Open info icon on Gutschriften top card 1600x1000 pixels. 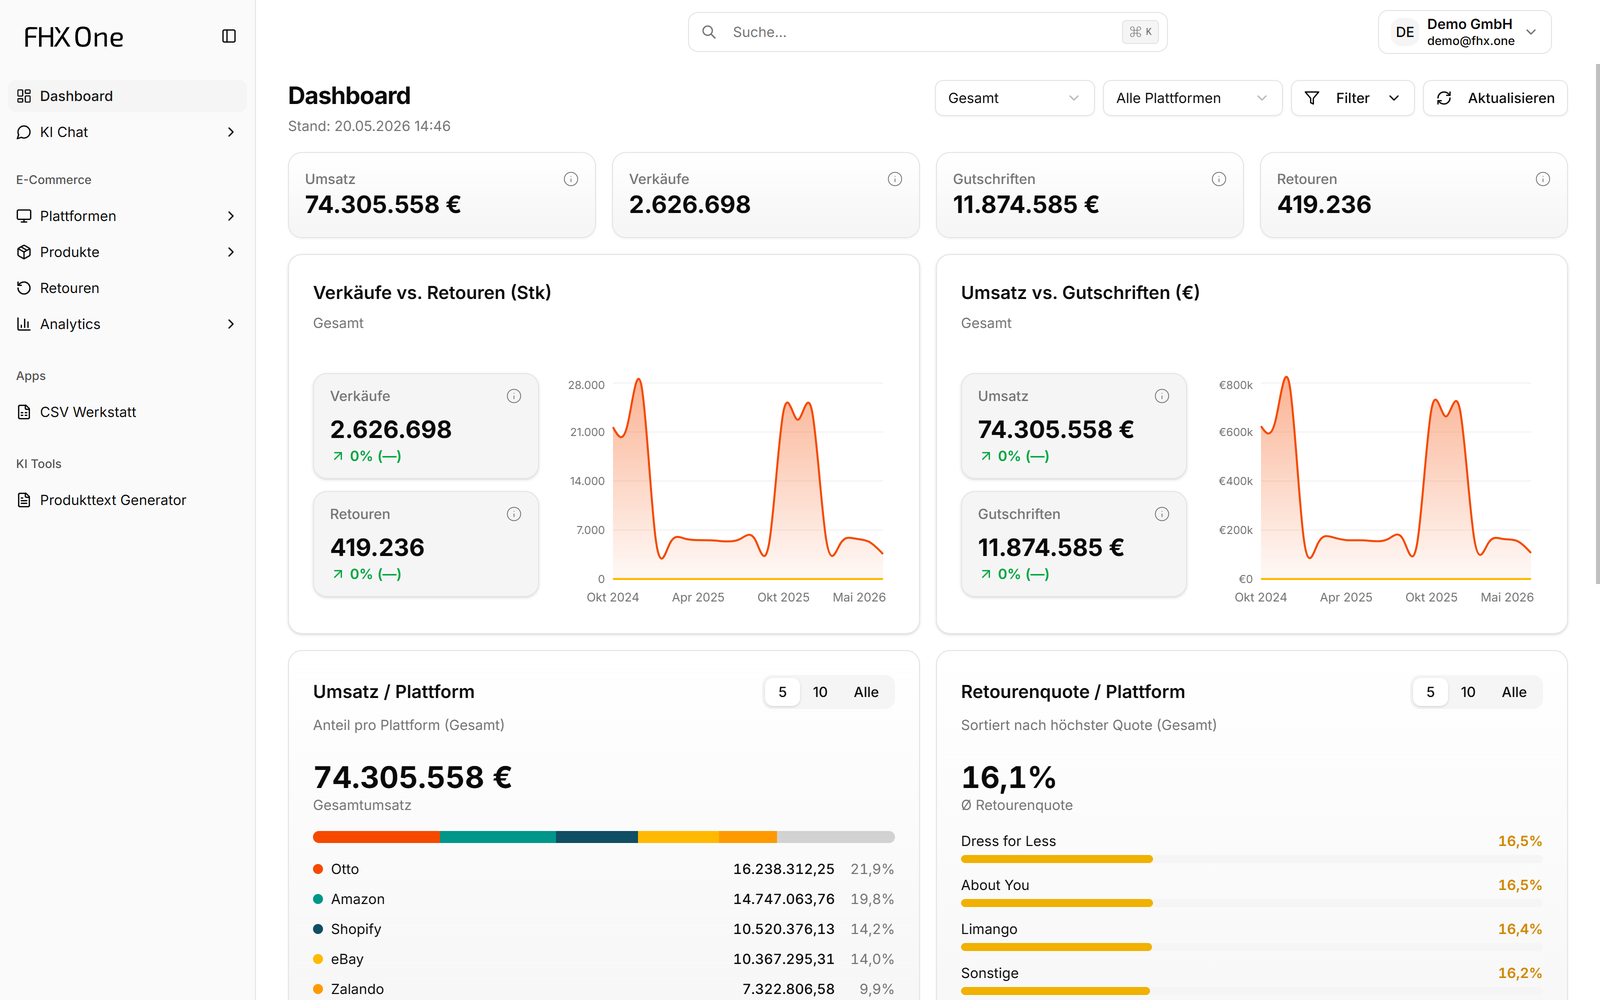1219,179
